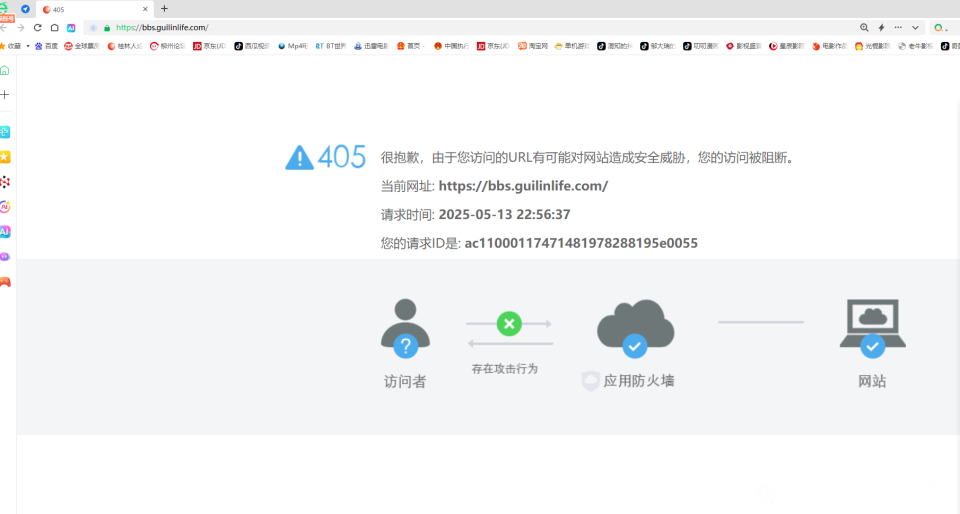Open the 百度 bookmark
Screen dimensions: 960x514
tap(46, 46)
